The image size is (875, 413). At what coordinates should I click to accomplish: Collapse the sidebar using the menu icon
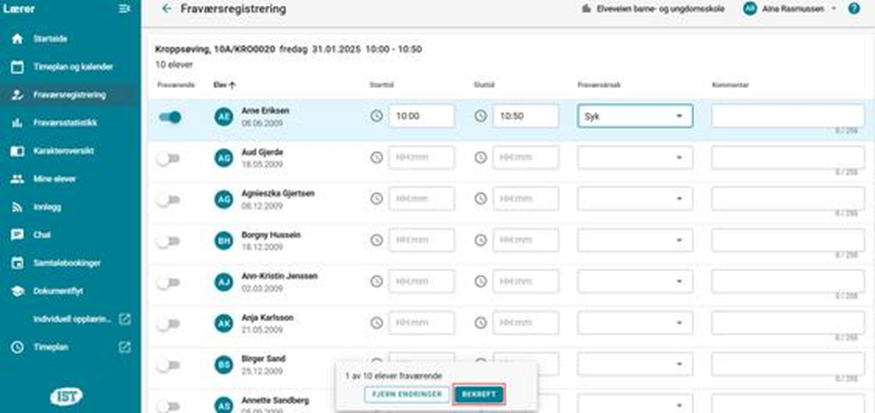pos(124,9)
